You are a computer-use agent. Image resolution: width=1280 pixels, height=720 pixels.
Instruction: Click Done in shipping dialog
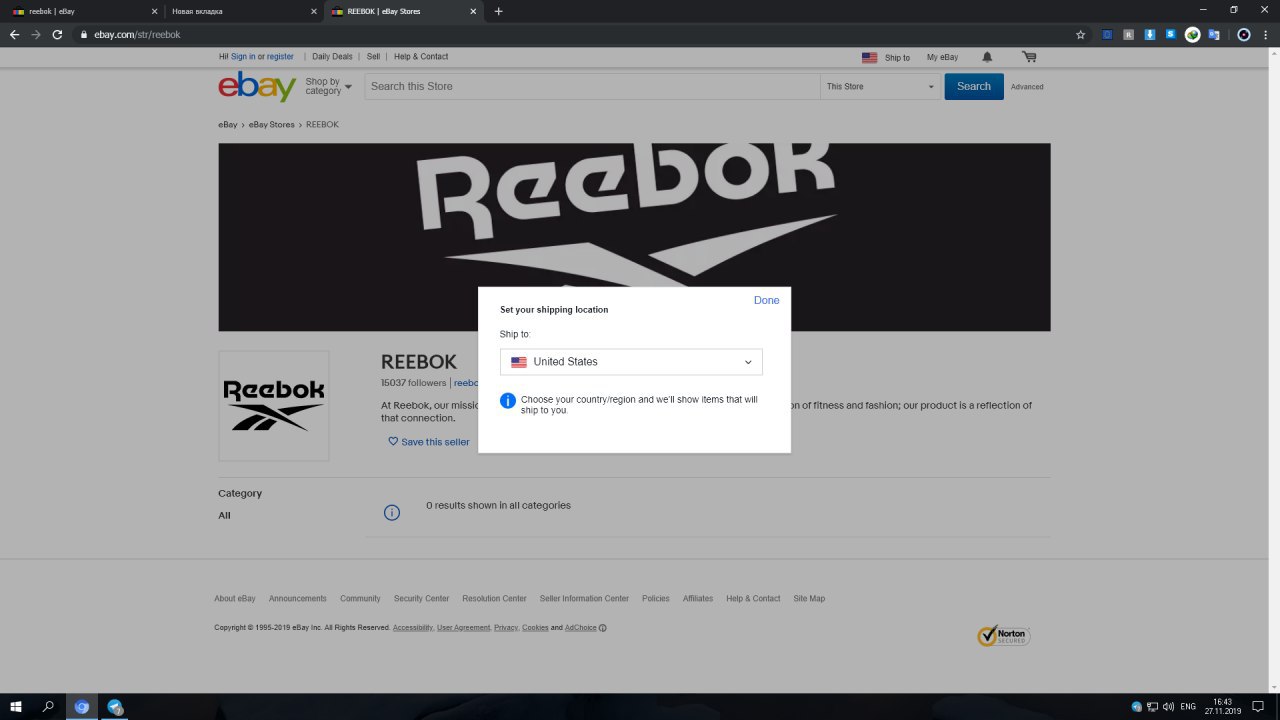coord(766,300)
